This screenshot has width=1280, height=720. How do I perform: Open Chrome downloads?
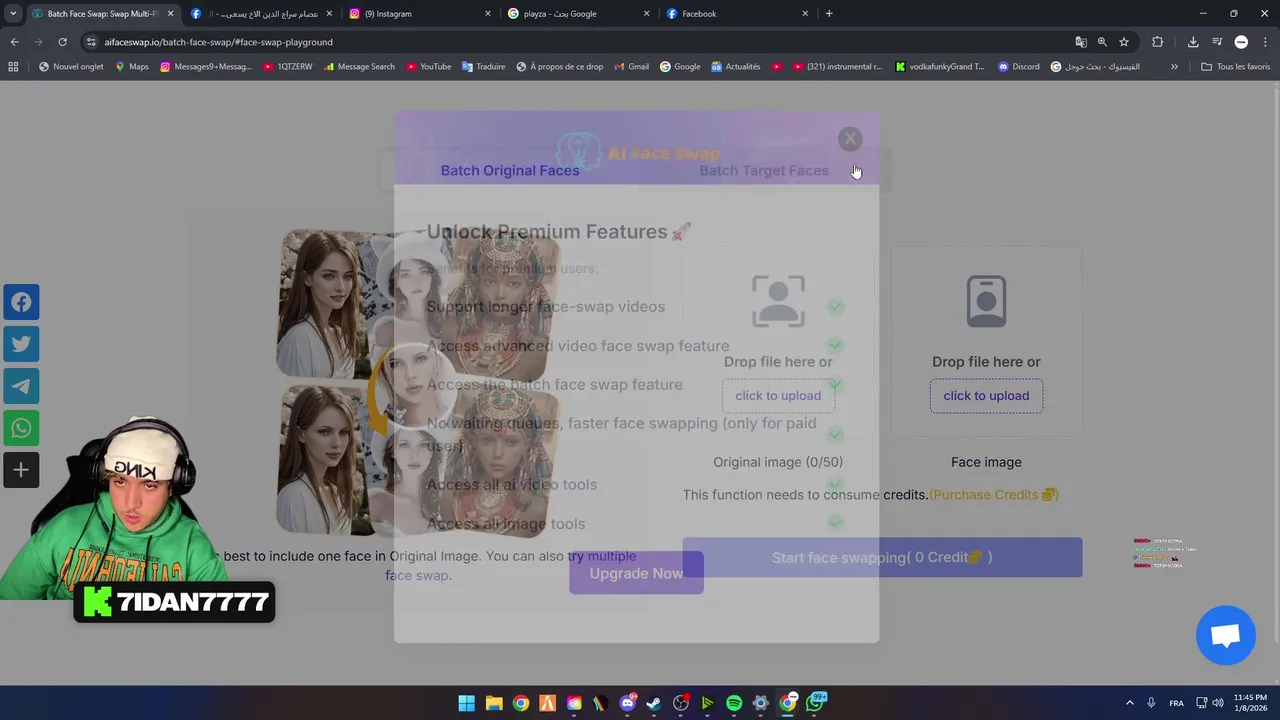(x=1193, y=42)
